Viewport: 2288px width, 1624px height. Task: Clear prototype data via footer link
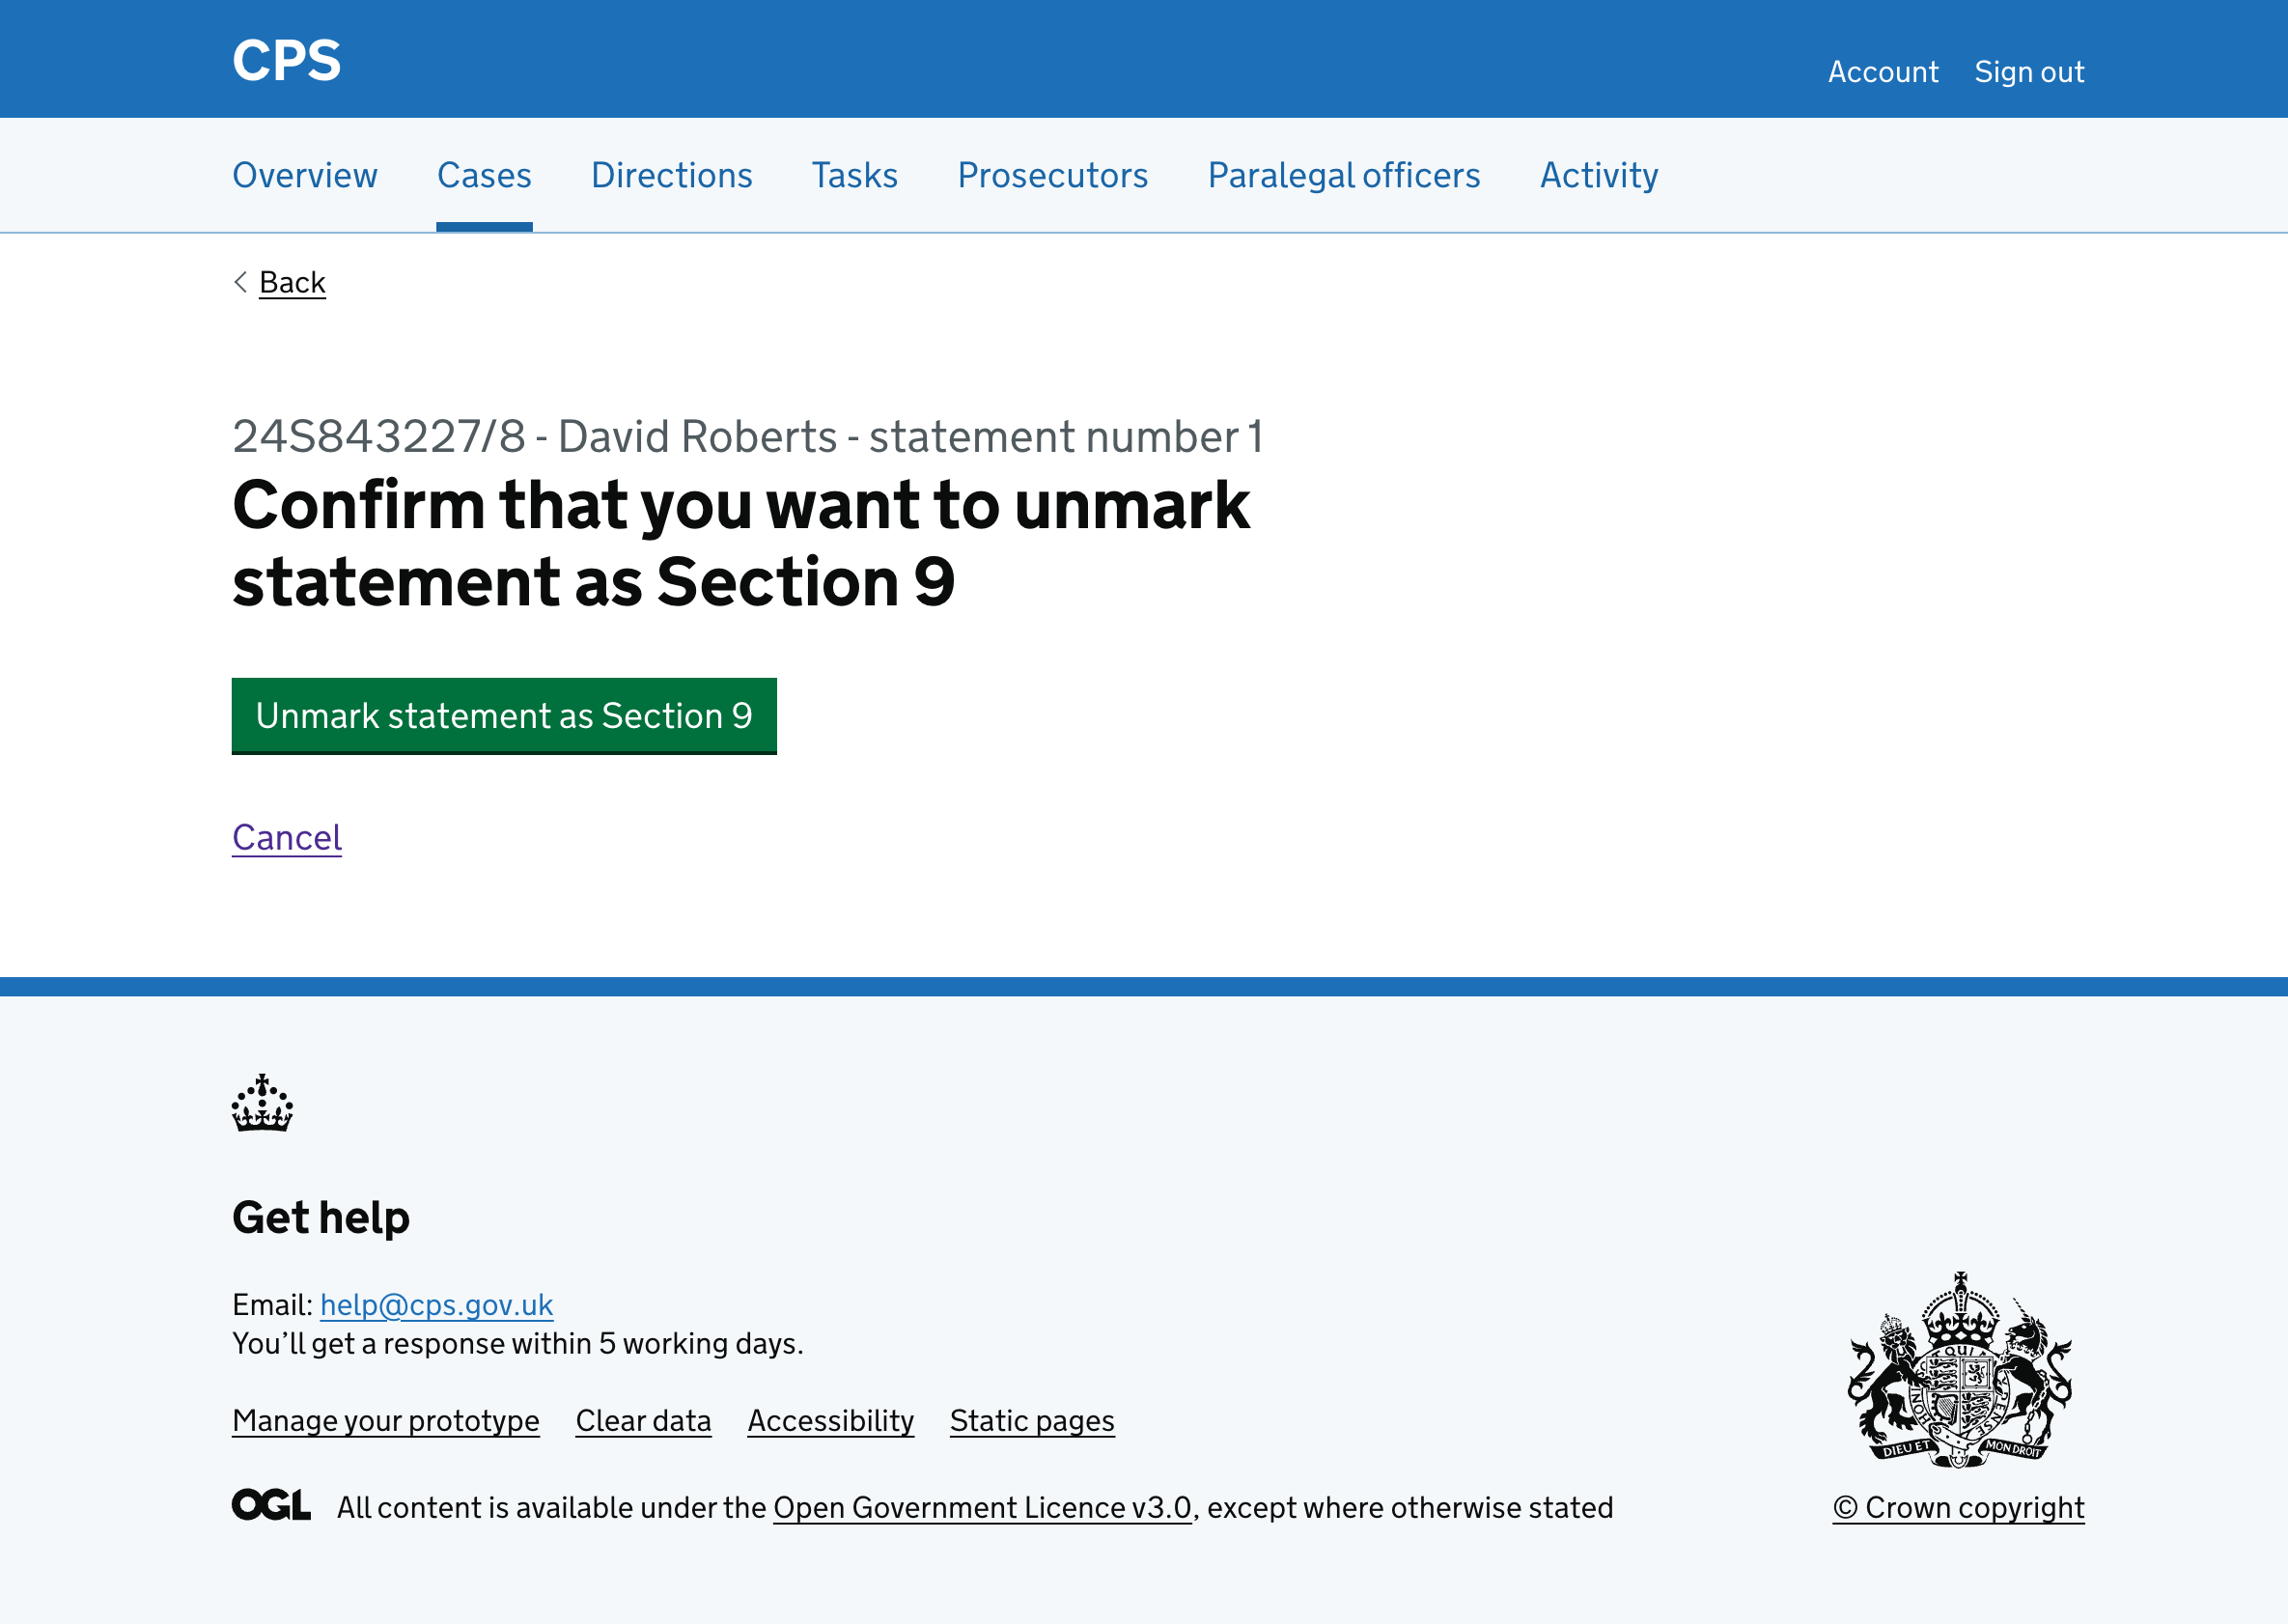tap(643, 1421)
